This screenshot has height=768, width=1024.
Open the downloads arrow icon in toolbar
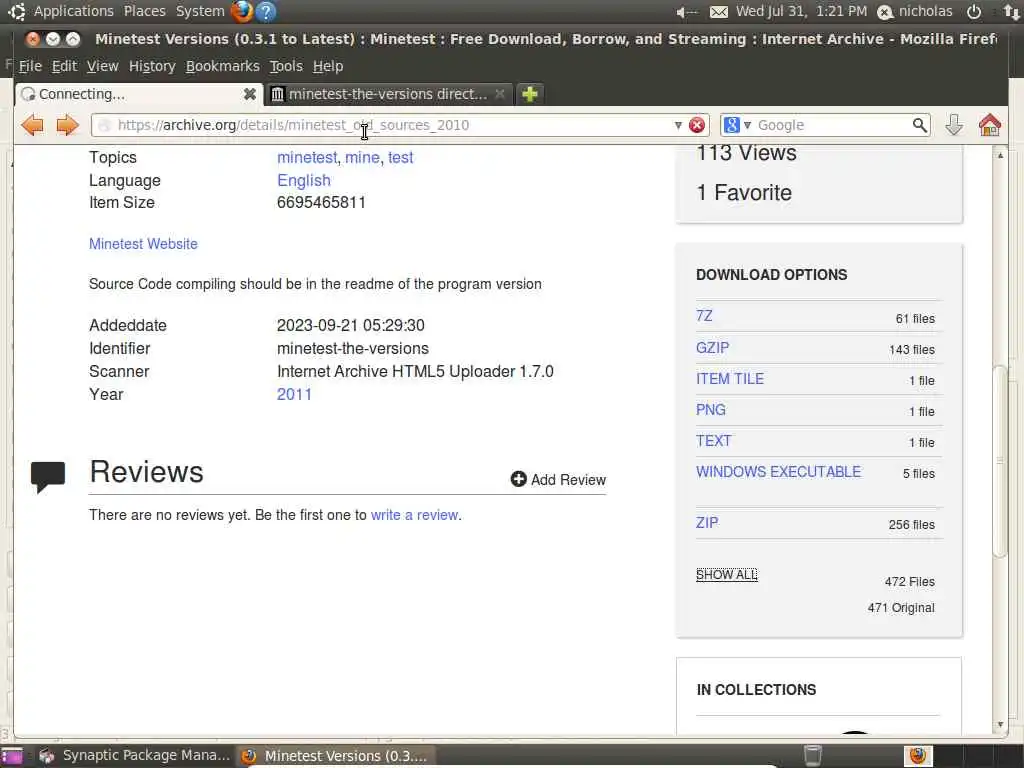[x=953, y=125]
